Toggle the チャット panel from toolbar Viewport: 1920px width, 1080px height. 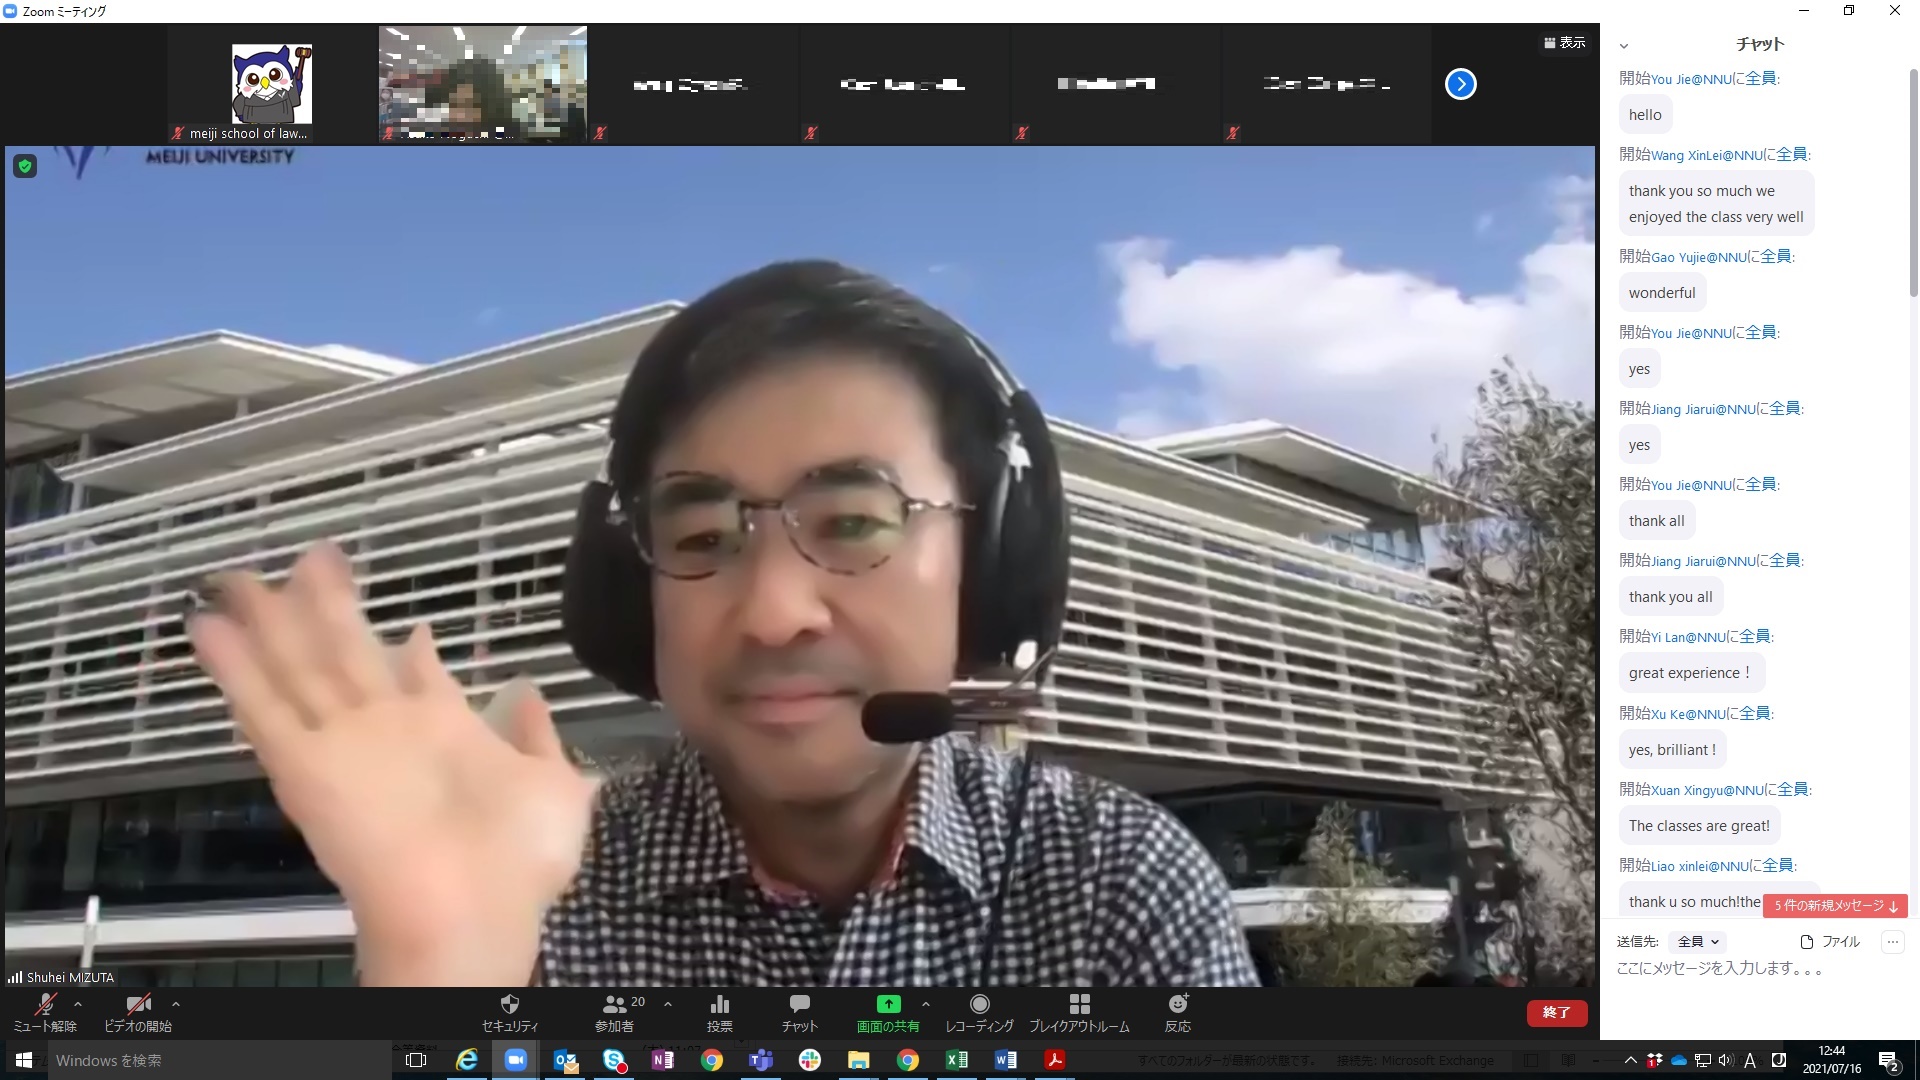799,1012
